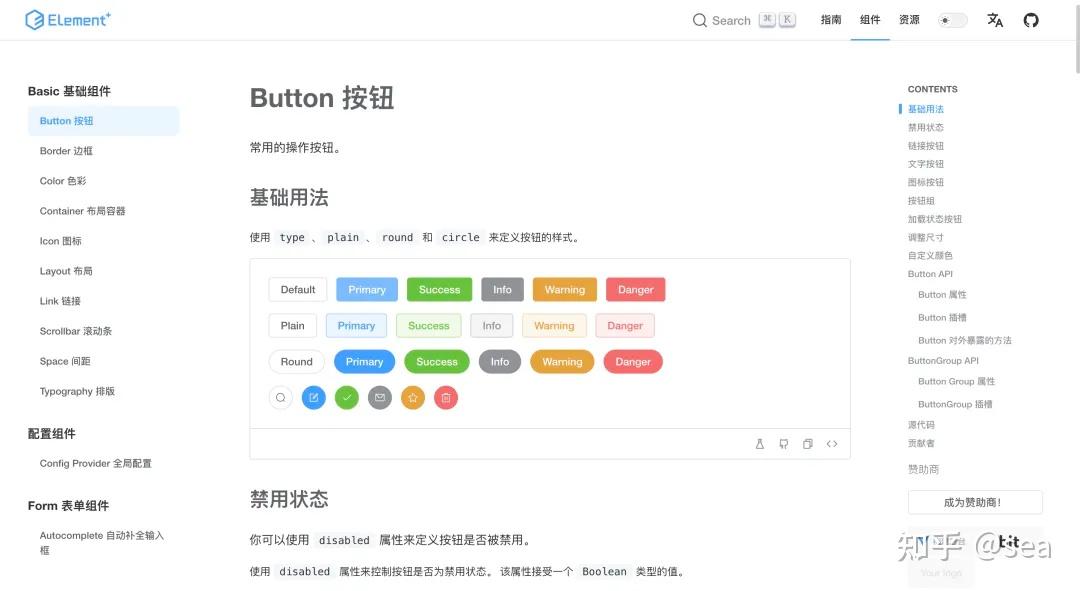Jump to 自定义颜色 in contents

(931, 256)
